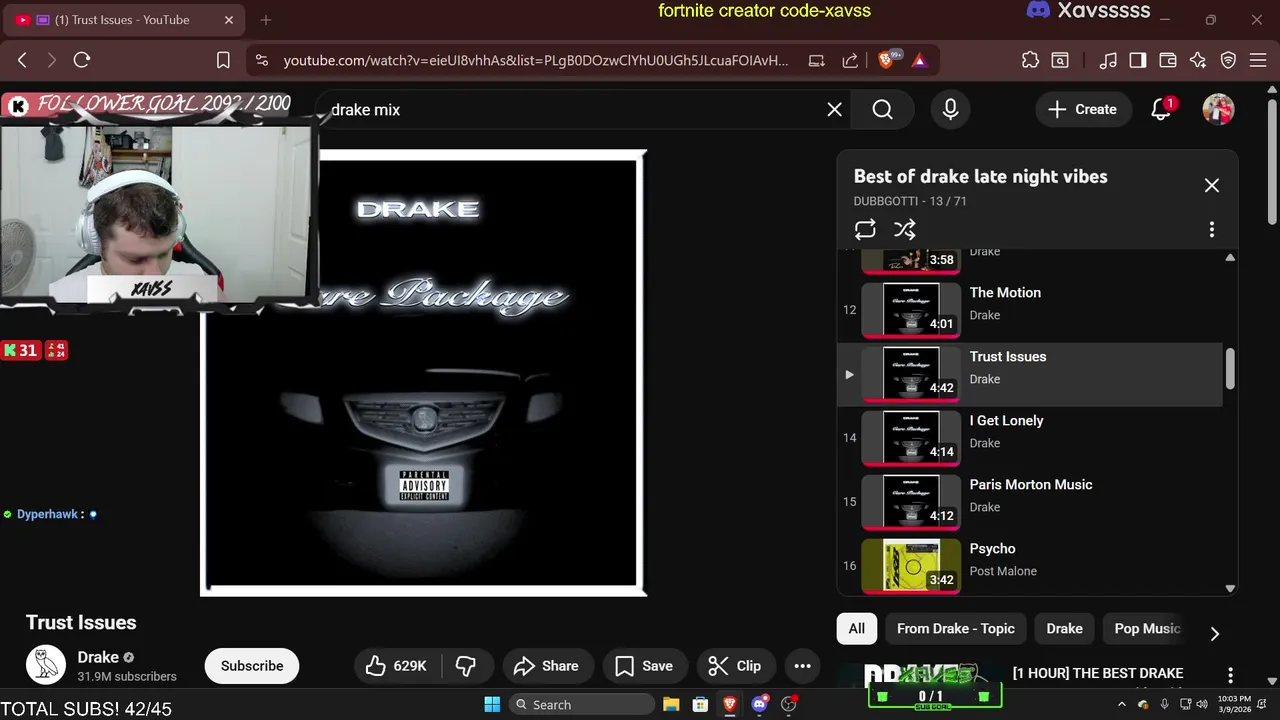
Task: Like the Trust Issues video
Action: [397, 665]
